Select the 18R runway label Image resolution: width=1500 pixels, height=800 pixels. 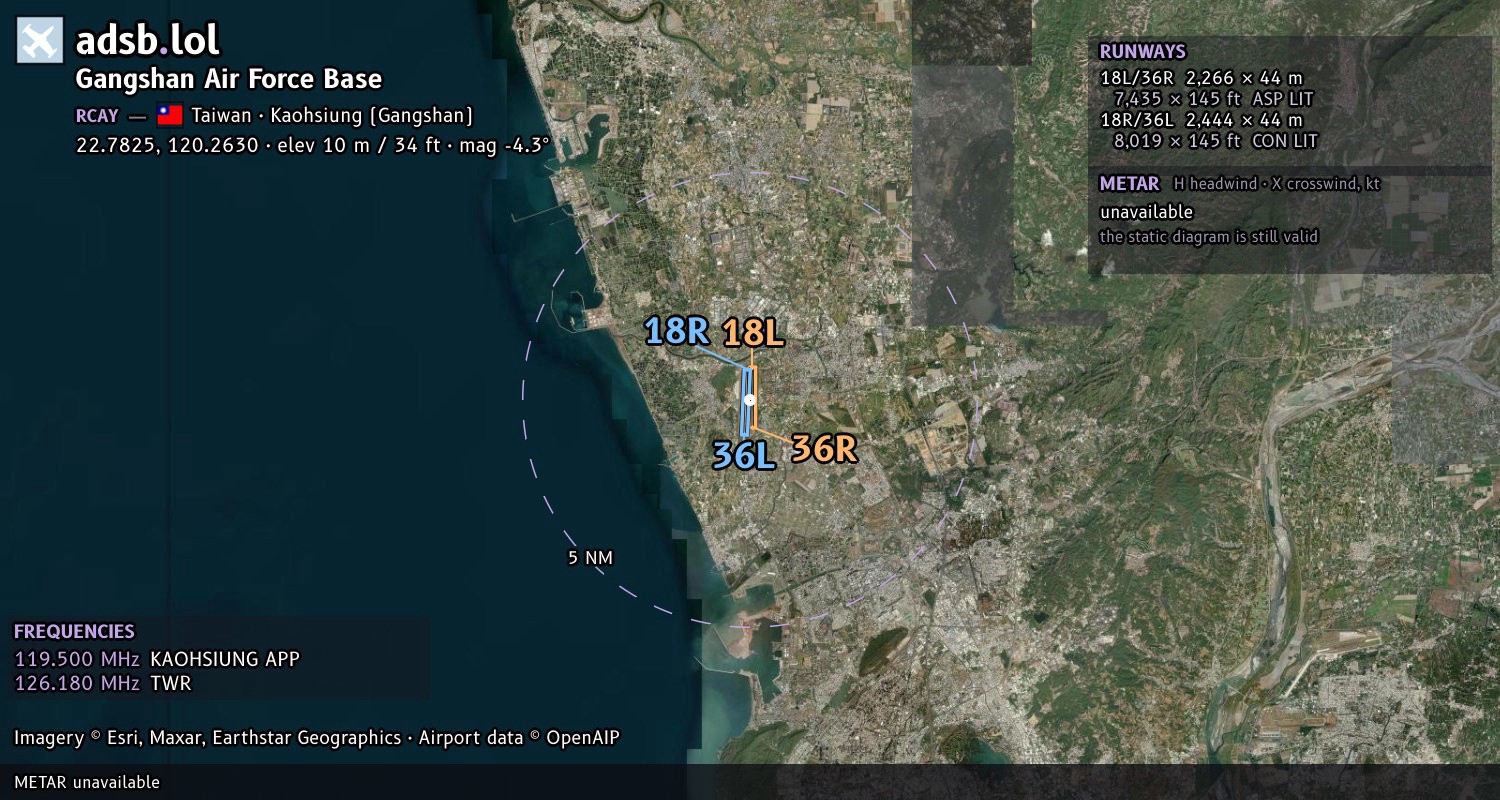coord(677,331)
